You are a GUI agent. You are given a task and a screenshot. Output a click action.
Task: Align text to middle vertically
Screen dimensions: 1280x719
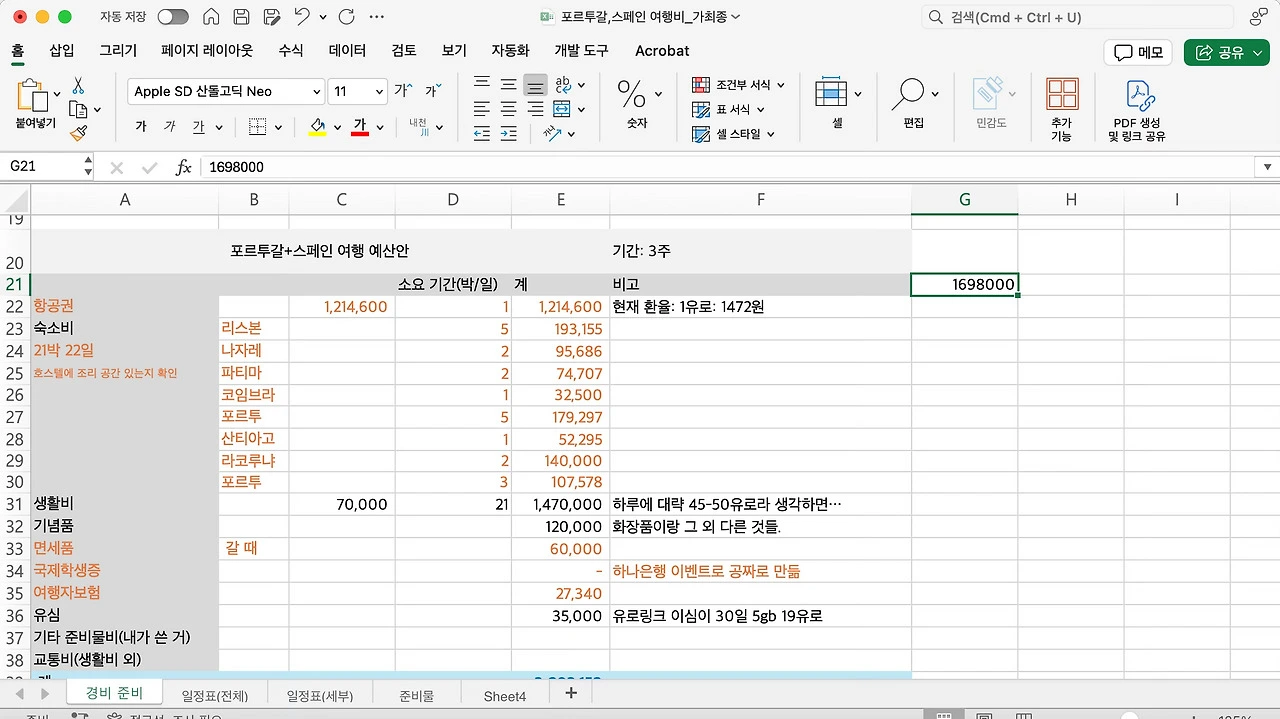[509, 84]
